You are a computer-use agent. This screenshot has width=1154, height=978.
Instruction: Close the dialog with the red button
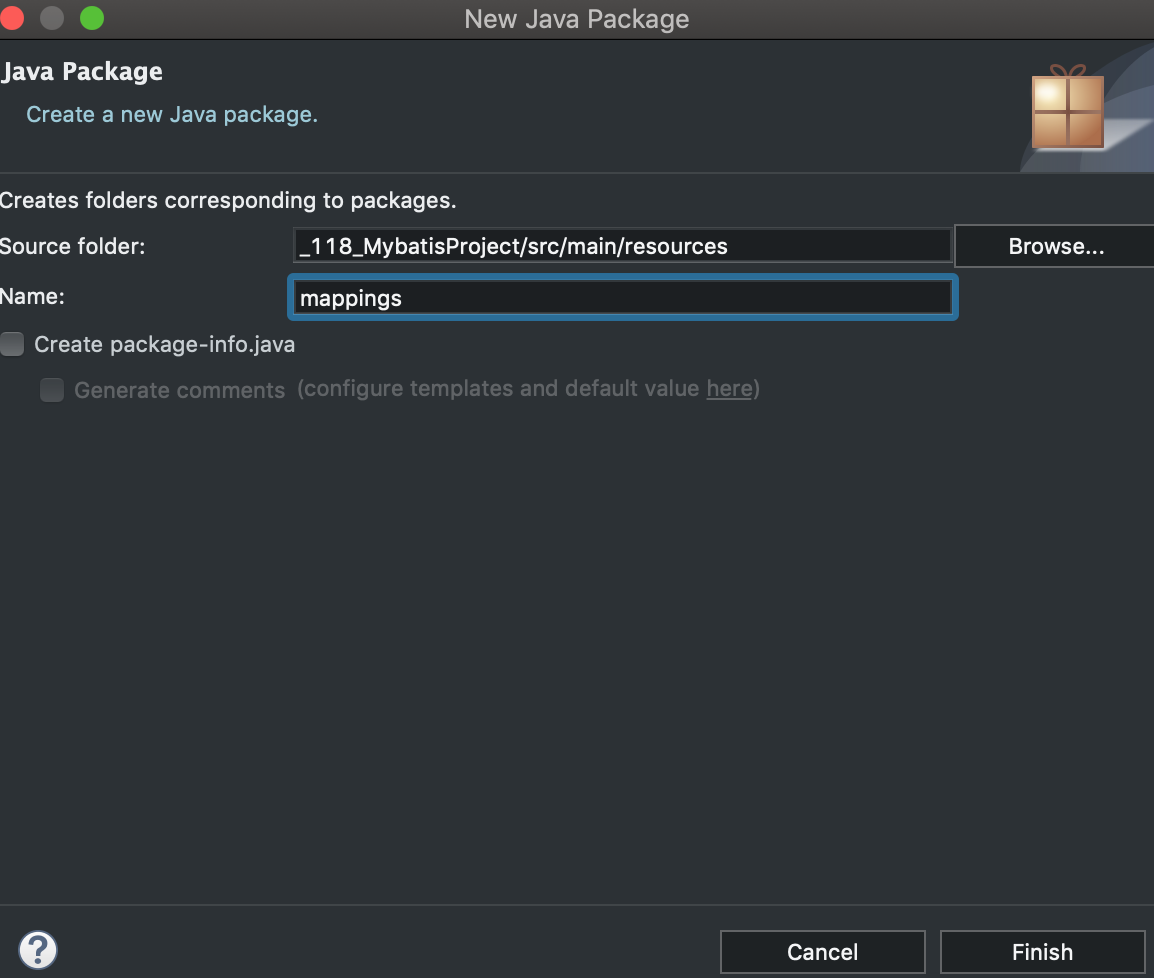(x=12, y=18)
